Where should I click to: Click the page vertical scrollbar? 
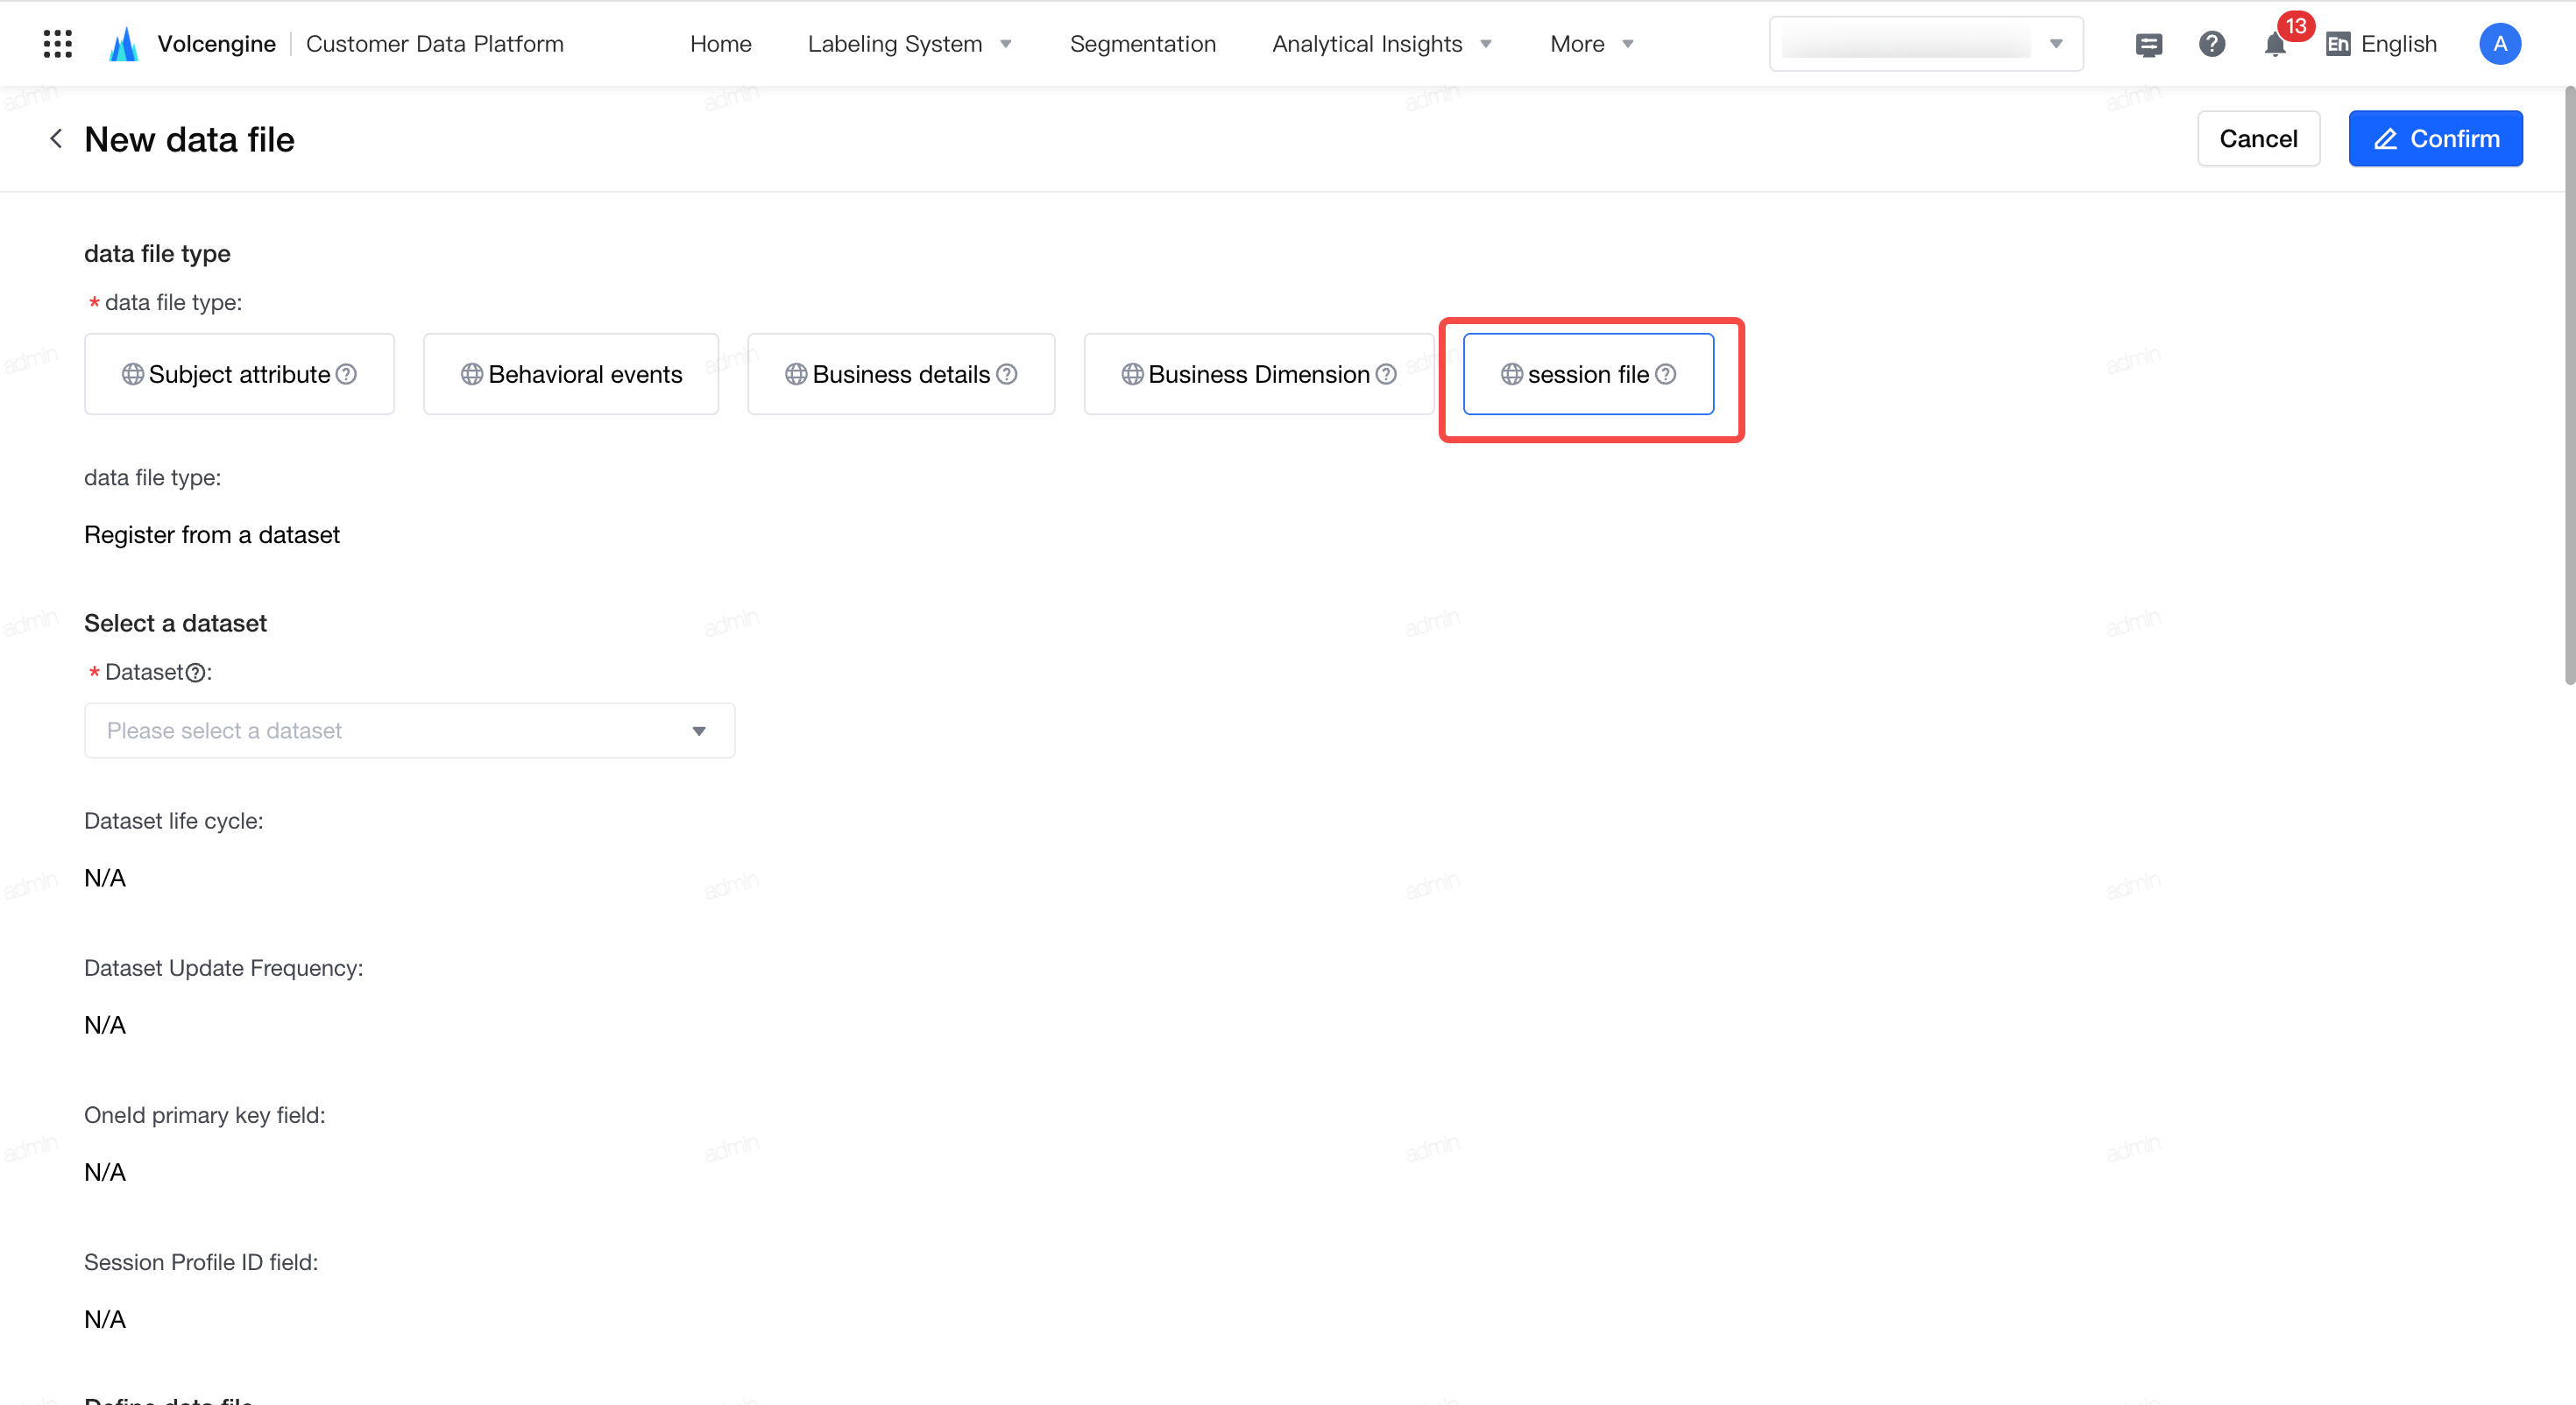2568,385
